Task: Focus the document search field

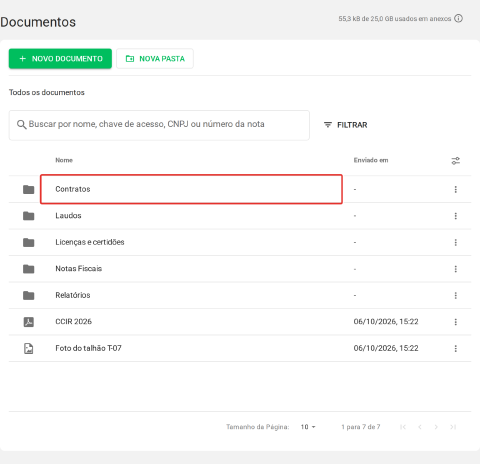Action: [159, 125]
